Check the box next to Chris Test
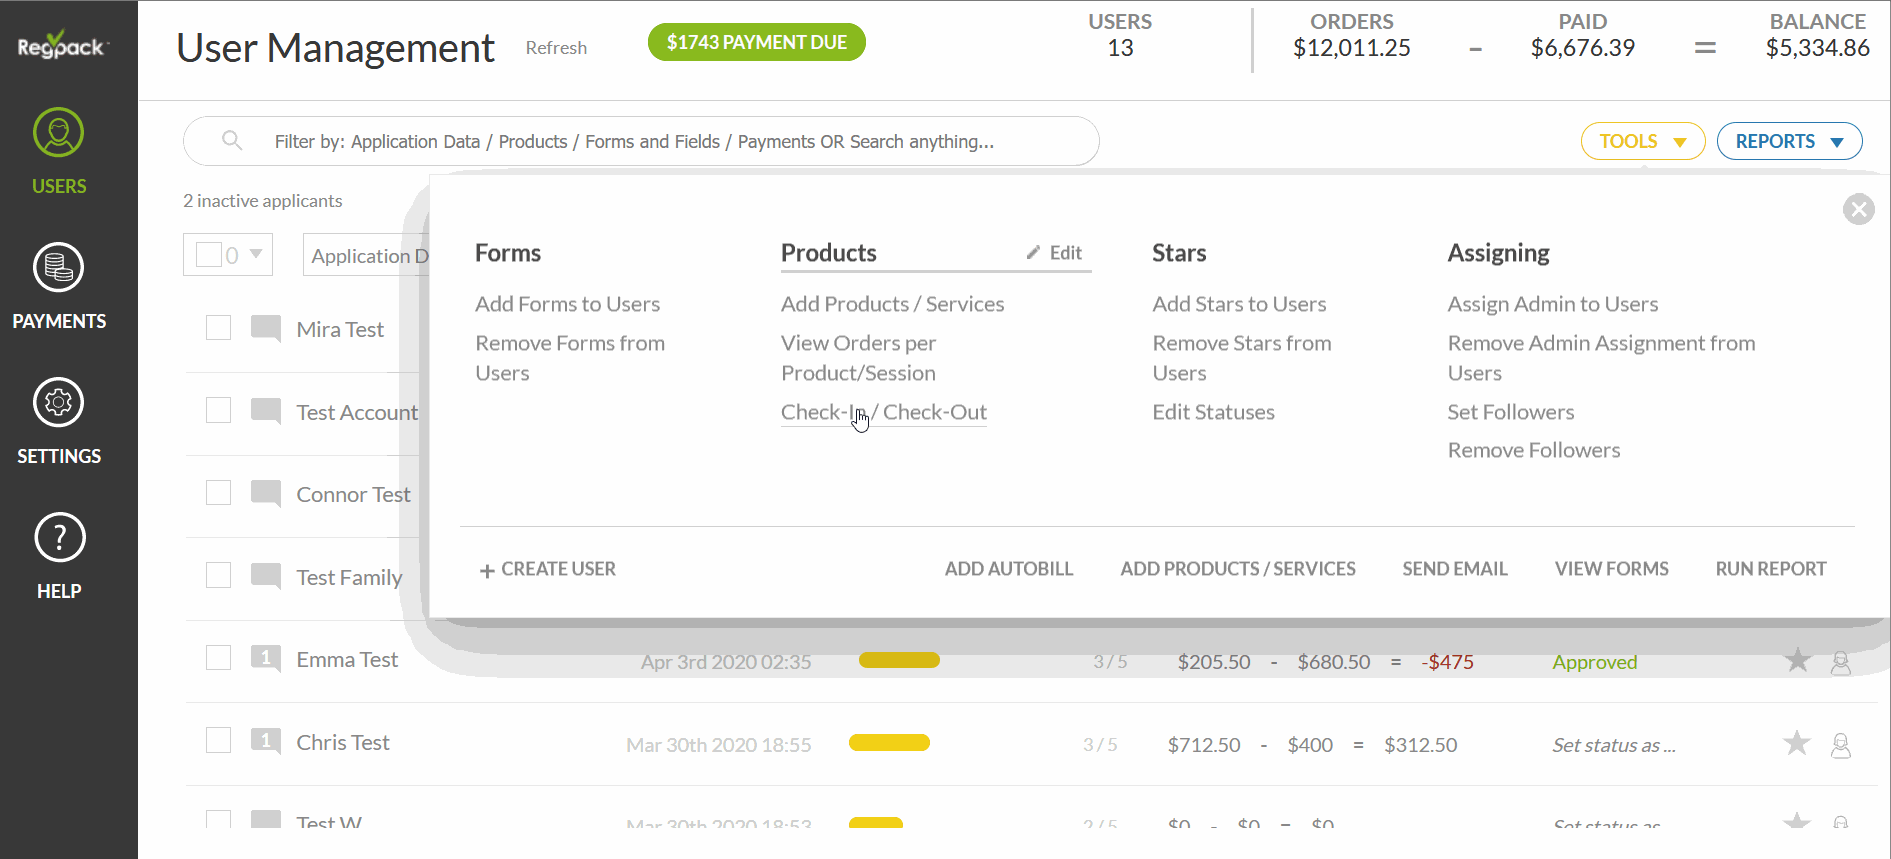 (x=218, y=740)
